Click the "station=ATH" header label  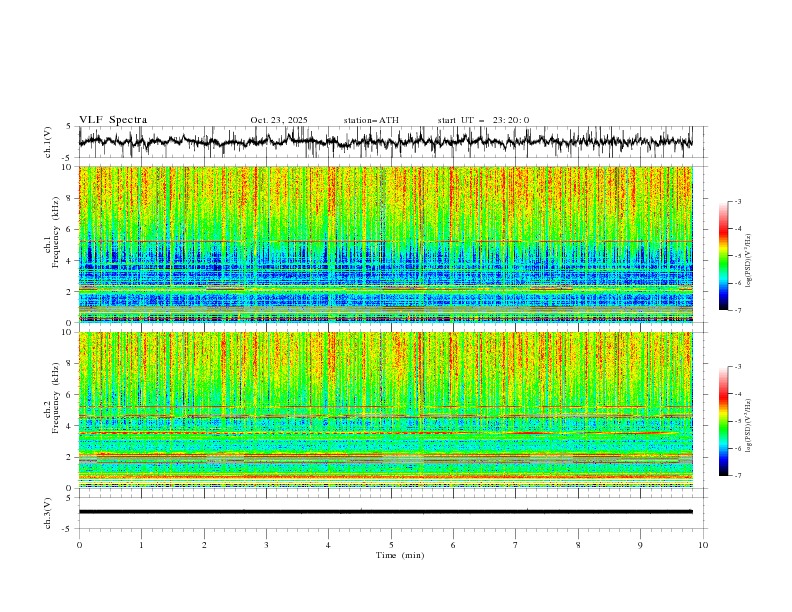tap(371, 120)
